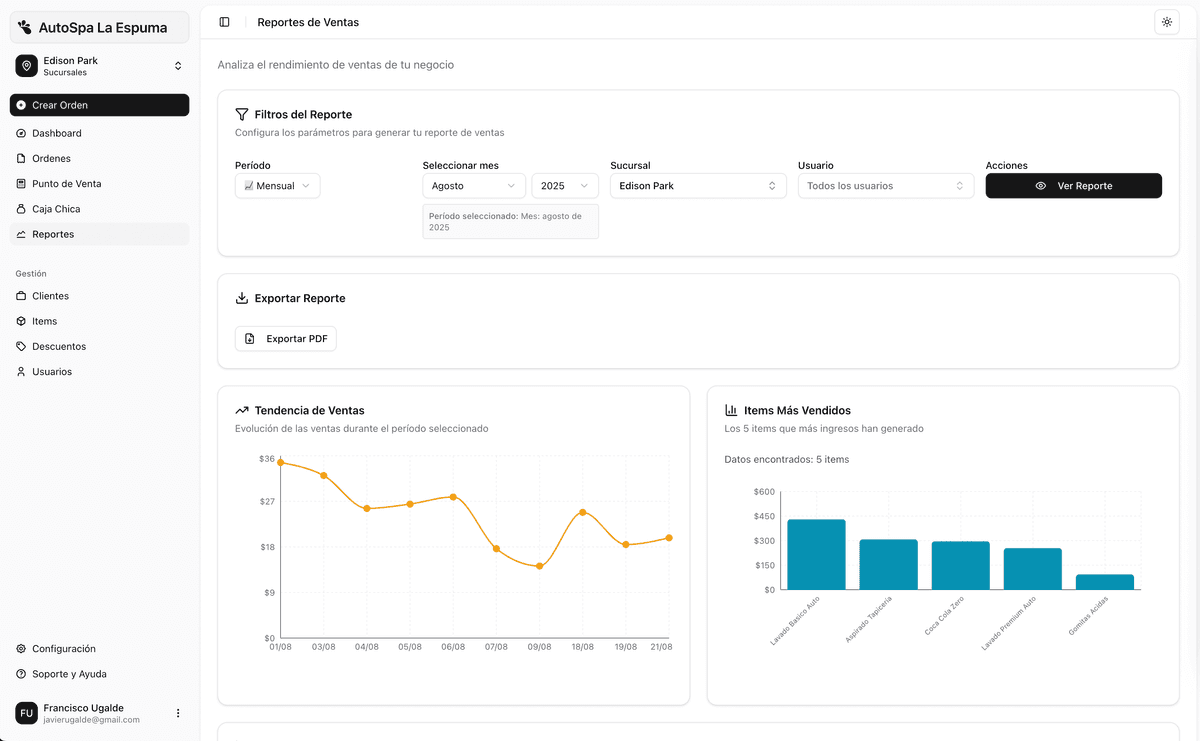
Task: Toggle the sidebar collapse icon
Action: point(224,22)
